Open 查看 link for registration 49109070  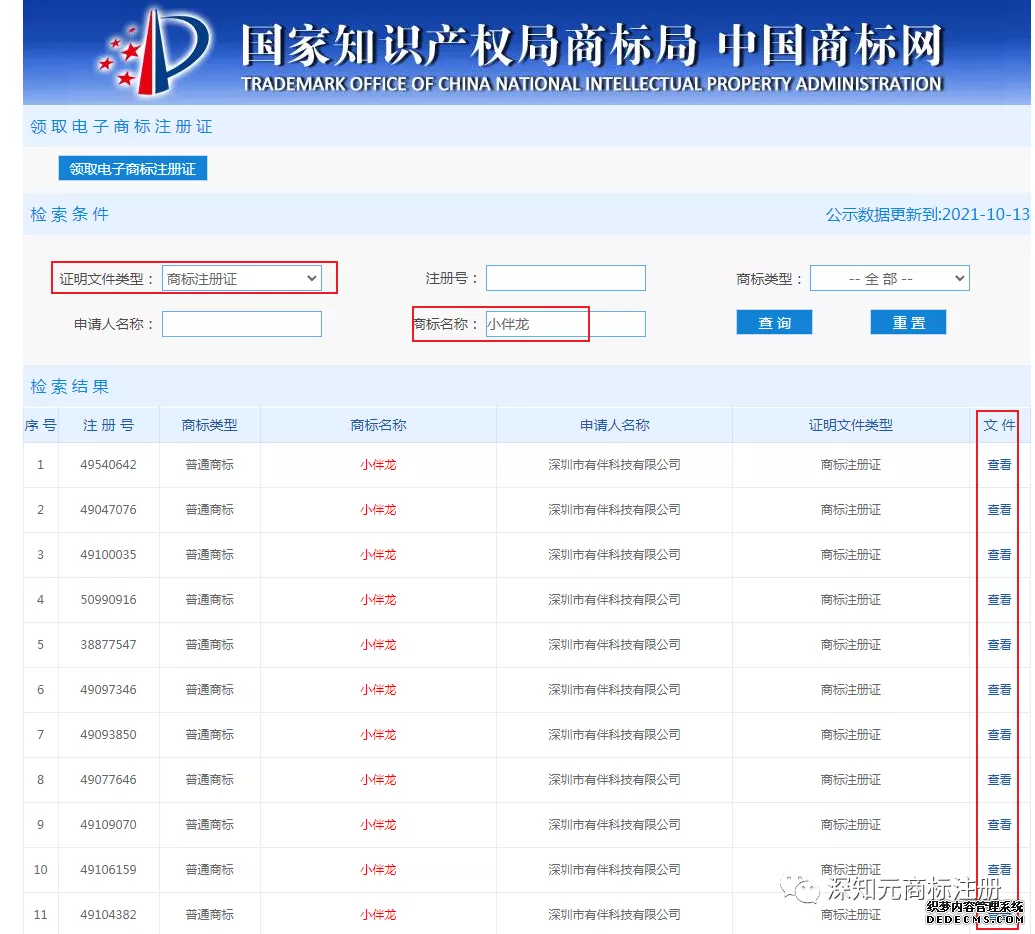pos(999,824)
